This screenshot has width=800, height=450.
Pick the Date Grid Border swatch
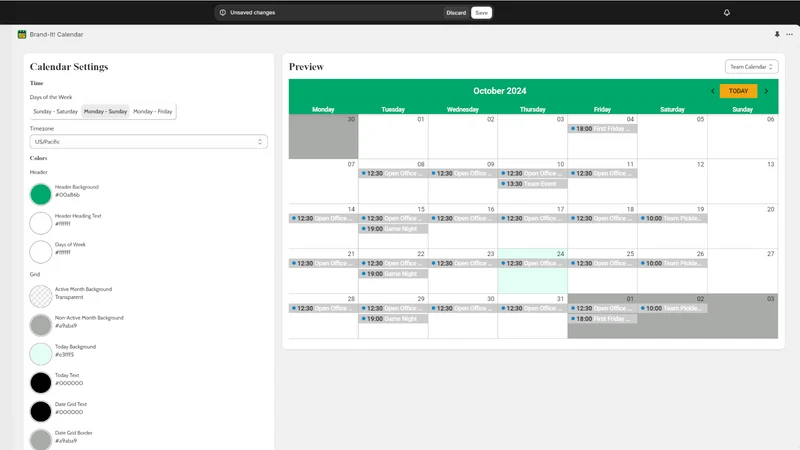[40, 440]
